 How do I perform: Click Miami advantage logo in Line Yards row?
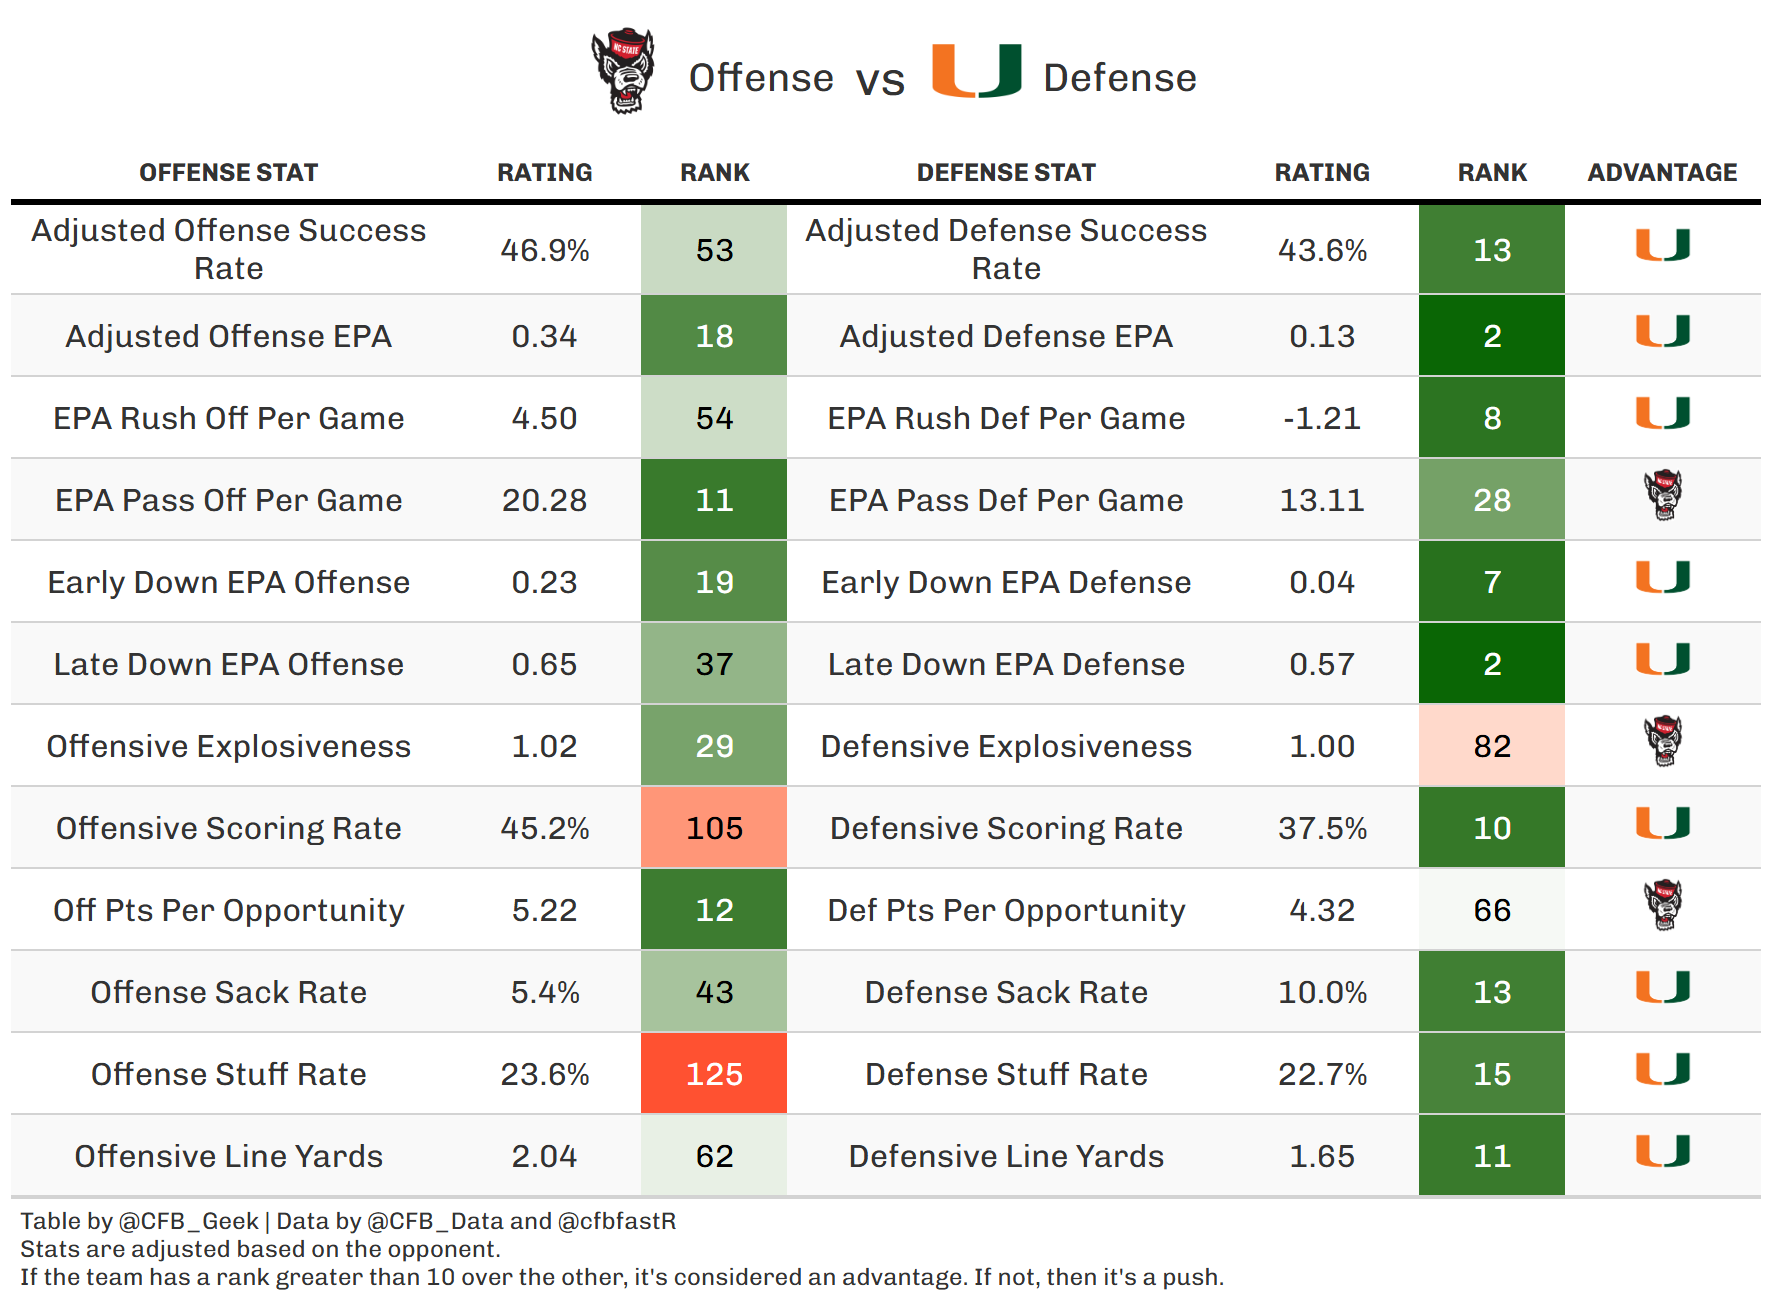(1662, 1151)
